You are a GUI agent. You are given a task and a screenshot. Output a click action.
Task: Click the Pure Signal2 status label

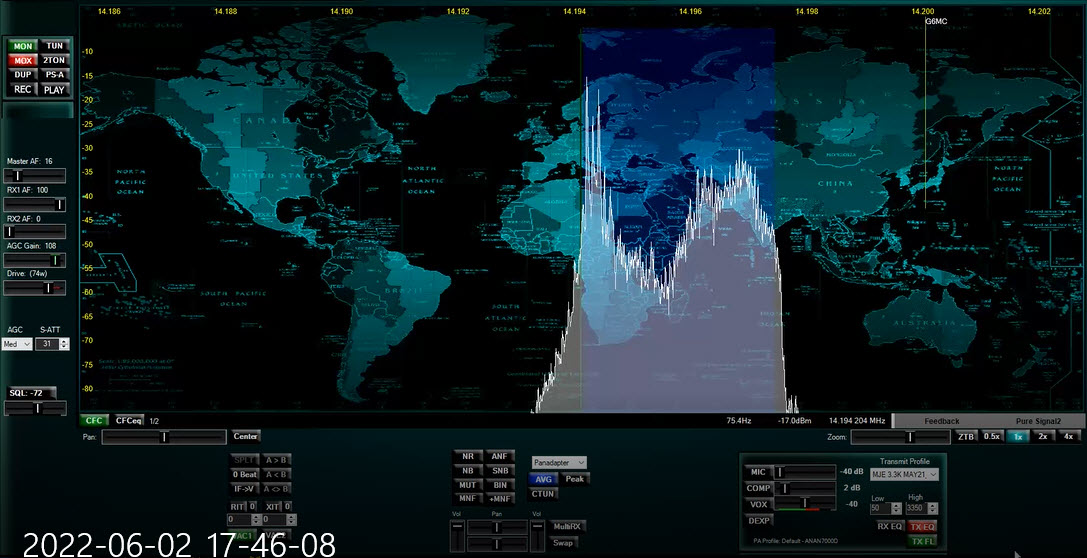click(1037, 421)
